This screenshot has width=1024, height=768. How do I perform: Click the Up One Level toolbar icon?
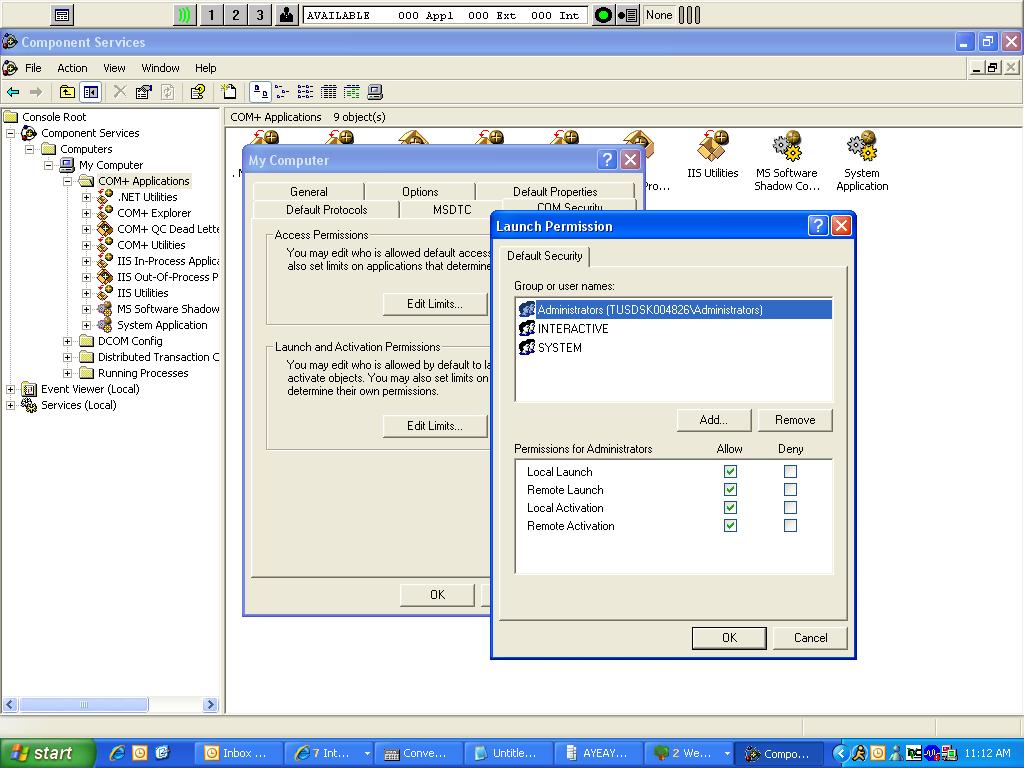point(67,92)
